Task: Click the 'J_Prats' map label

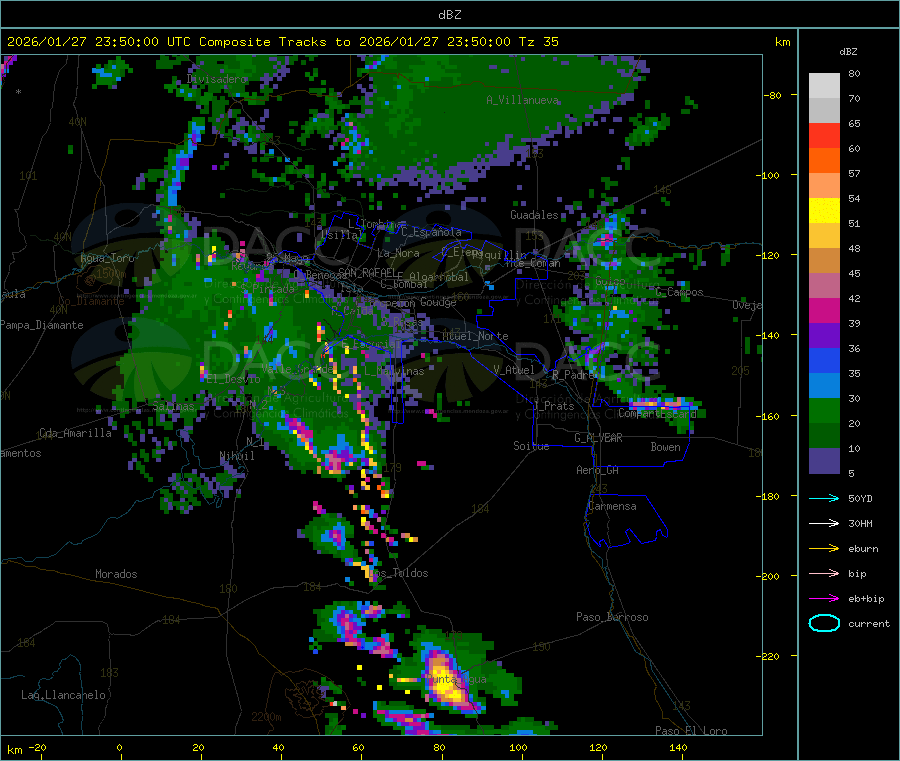Action: [x=554, y=406]
